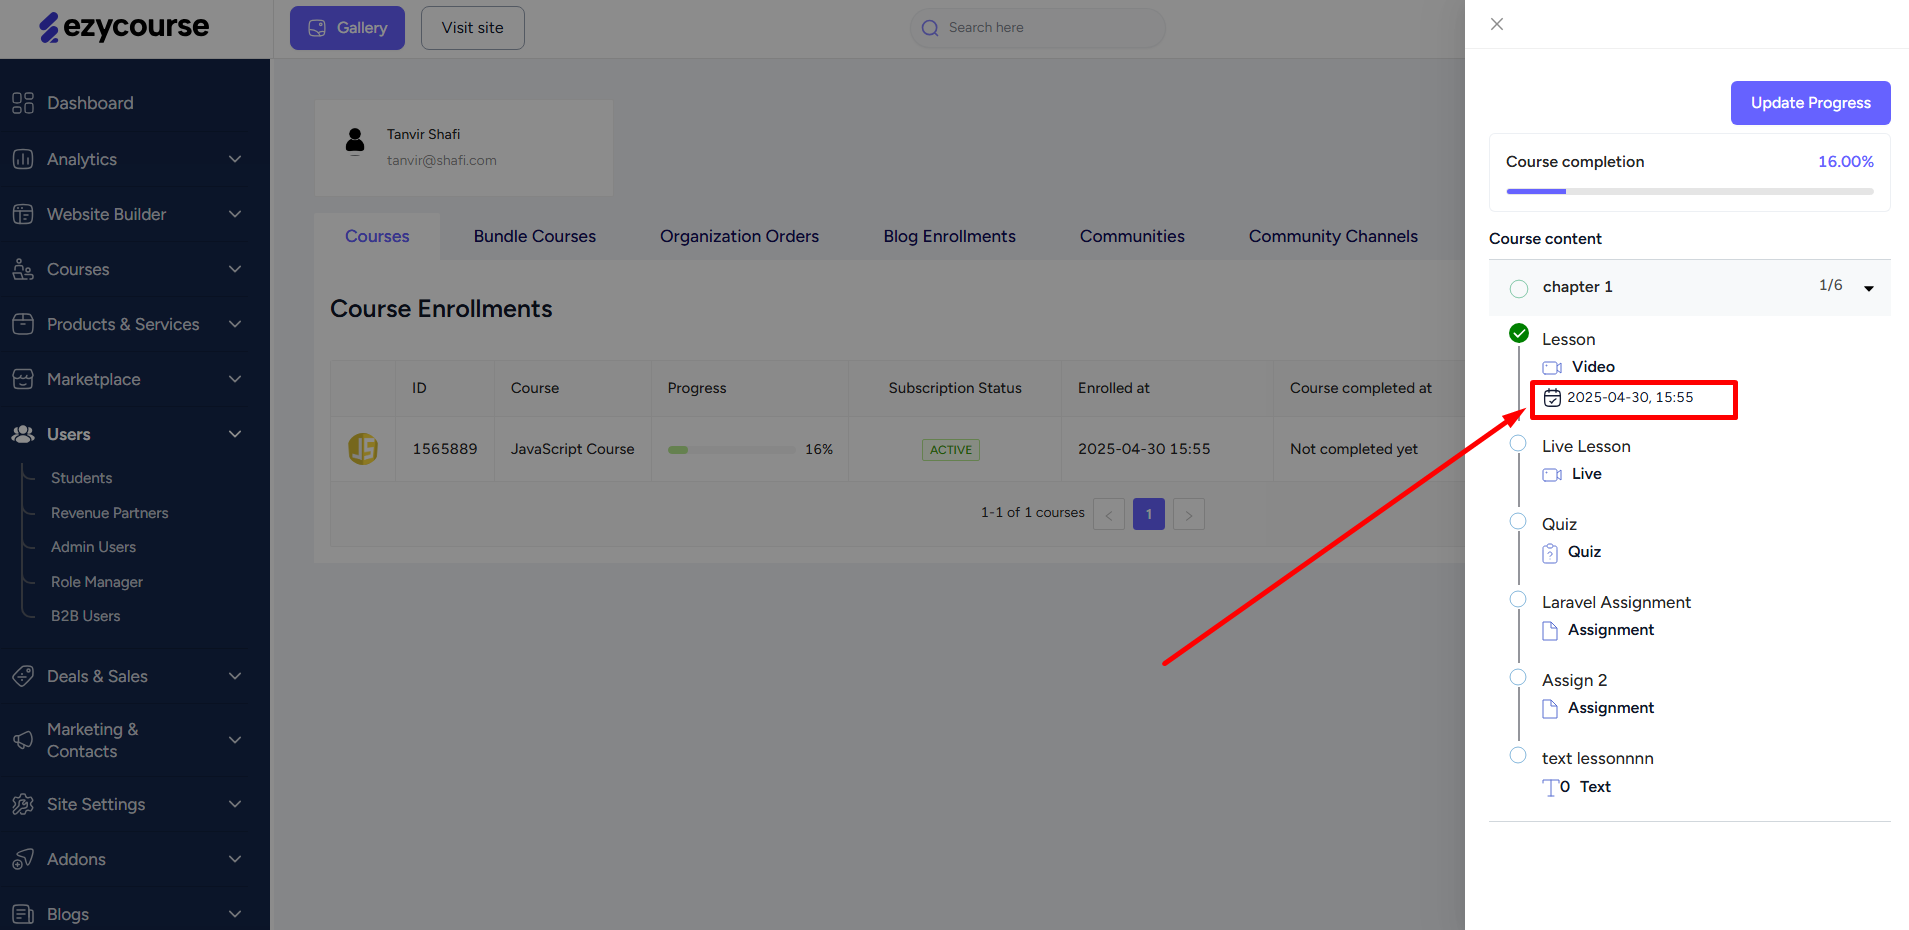This screenshot has height=930, width=1909.
Task: Go to pagination page 1
Action: coord(1149,514)
